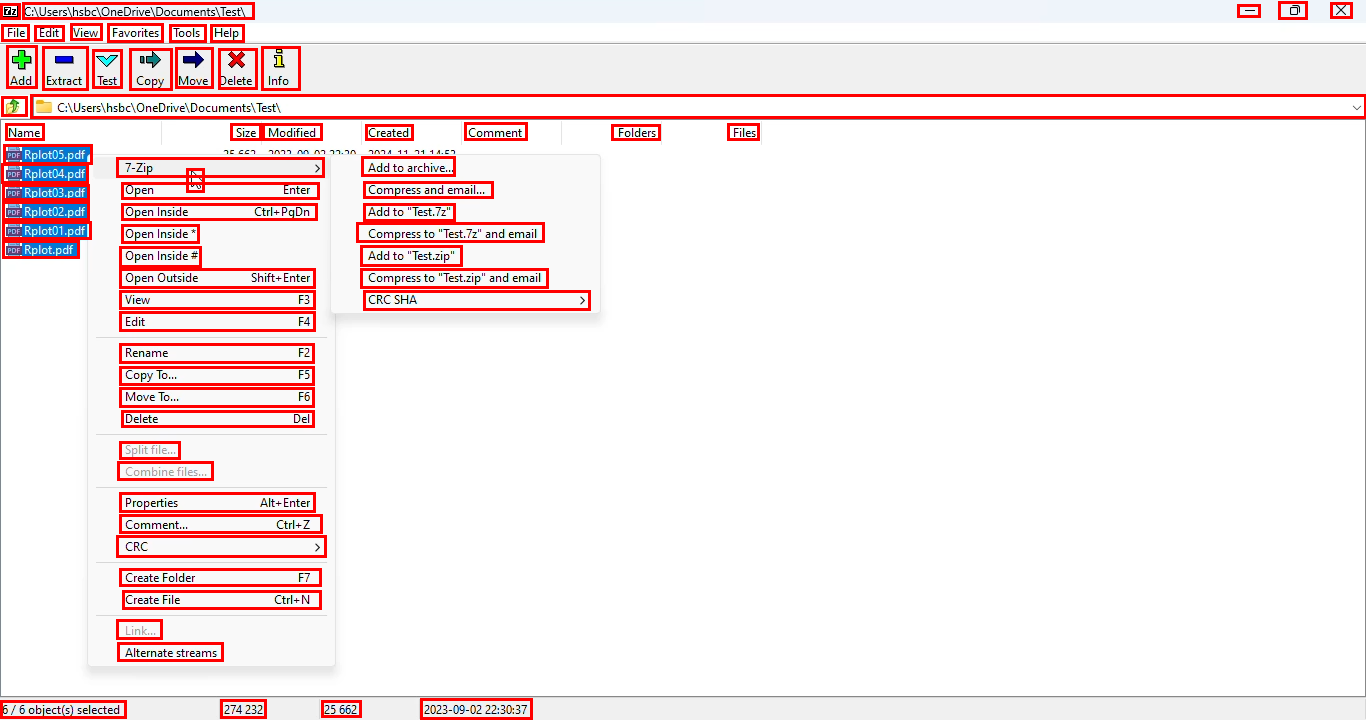Image resolution: width=1366 pixels, height=720 pixels.
Task: Open the File menu
Action: (x=16, y=33)
